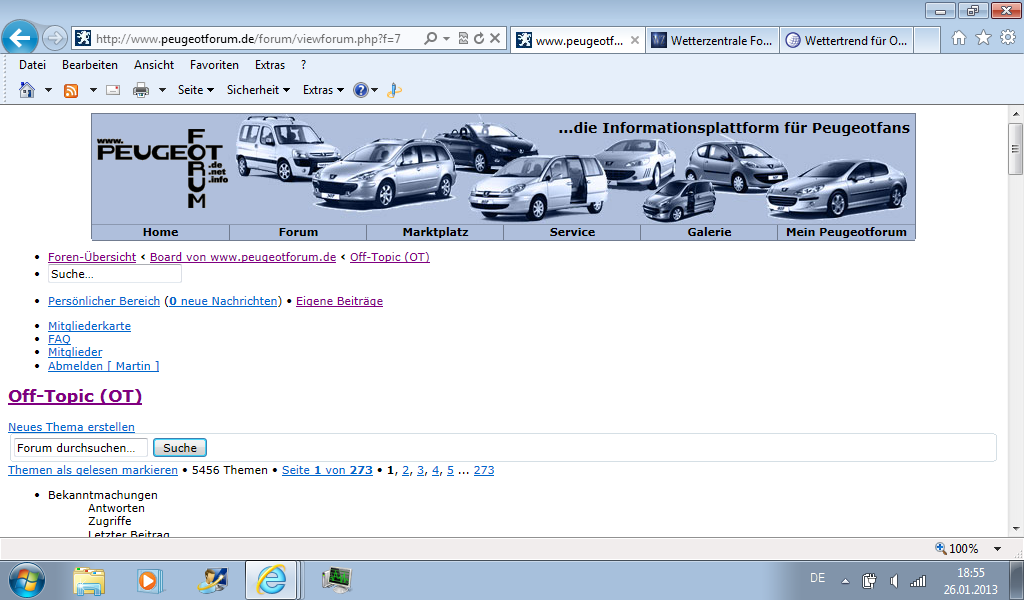Expand the Seite dropdown menu

(x=196, y=90)
